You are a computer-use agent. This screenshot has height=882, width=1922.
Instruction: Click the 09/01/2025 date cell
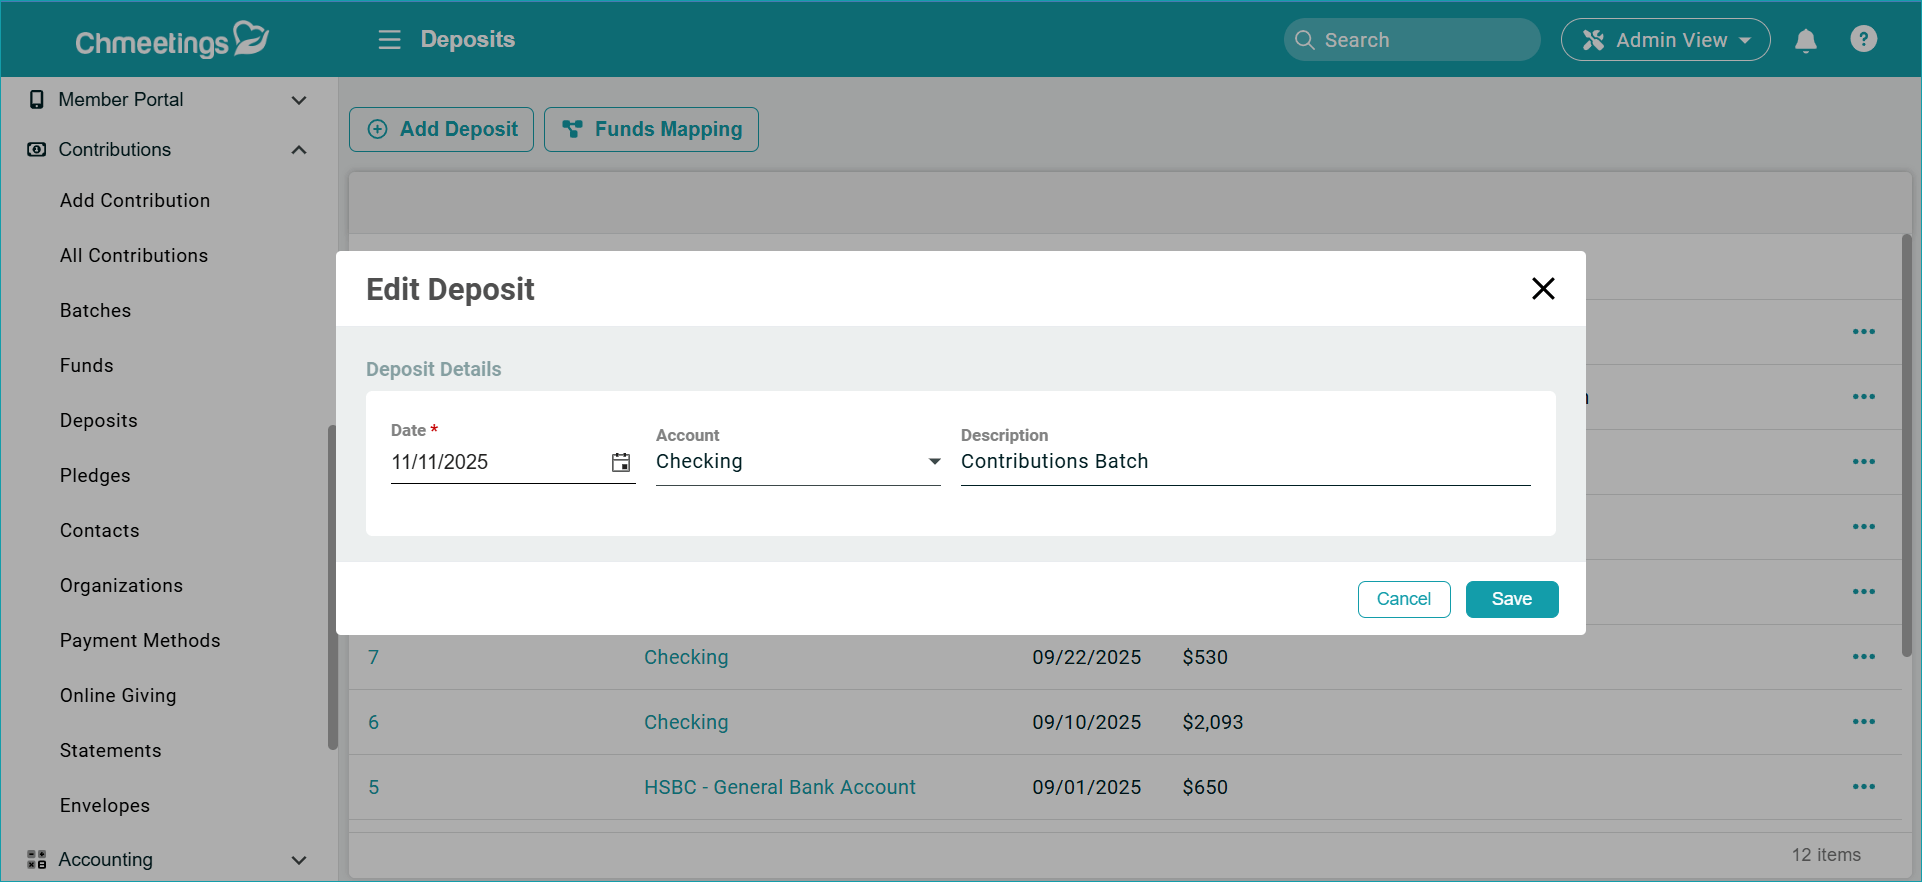1086,787
